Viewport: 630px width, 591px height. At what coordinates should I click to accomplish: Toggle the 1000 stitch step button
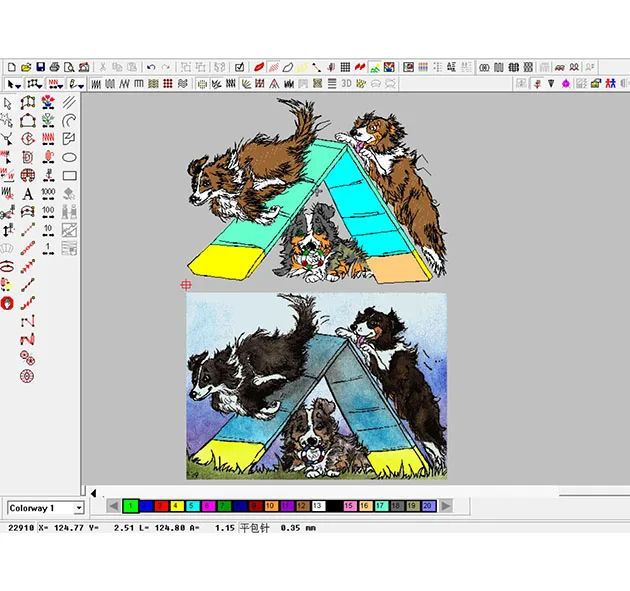click(48, 193)
